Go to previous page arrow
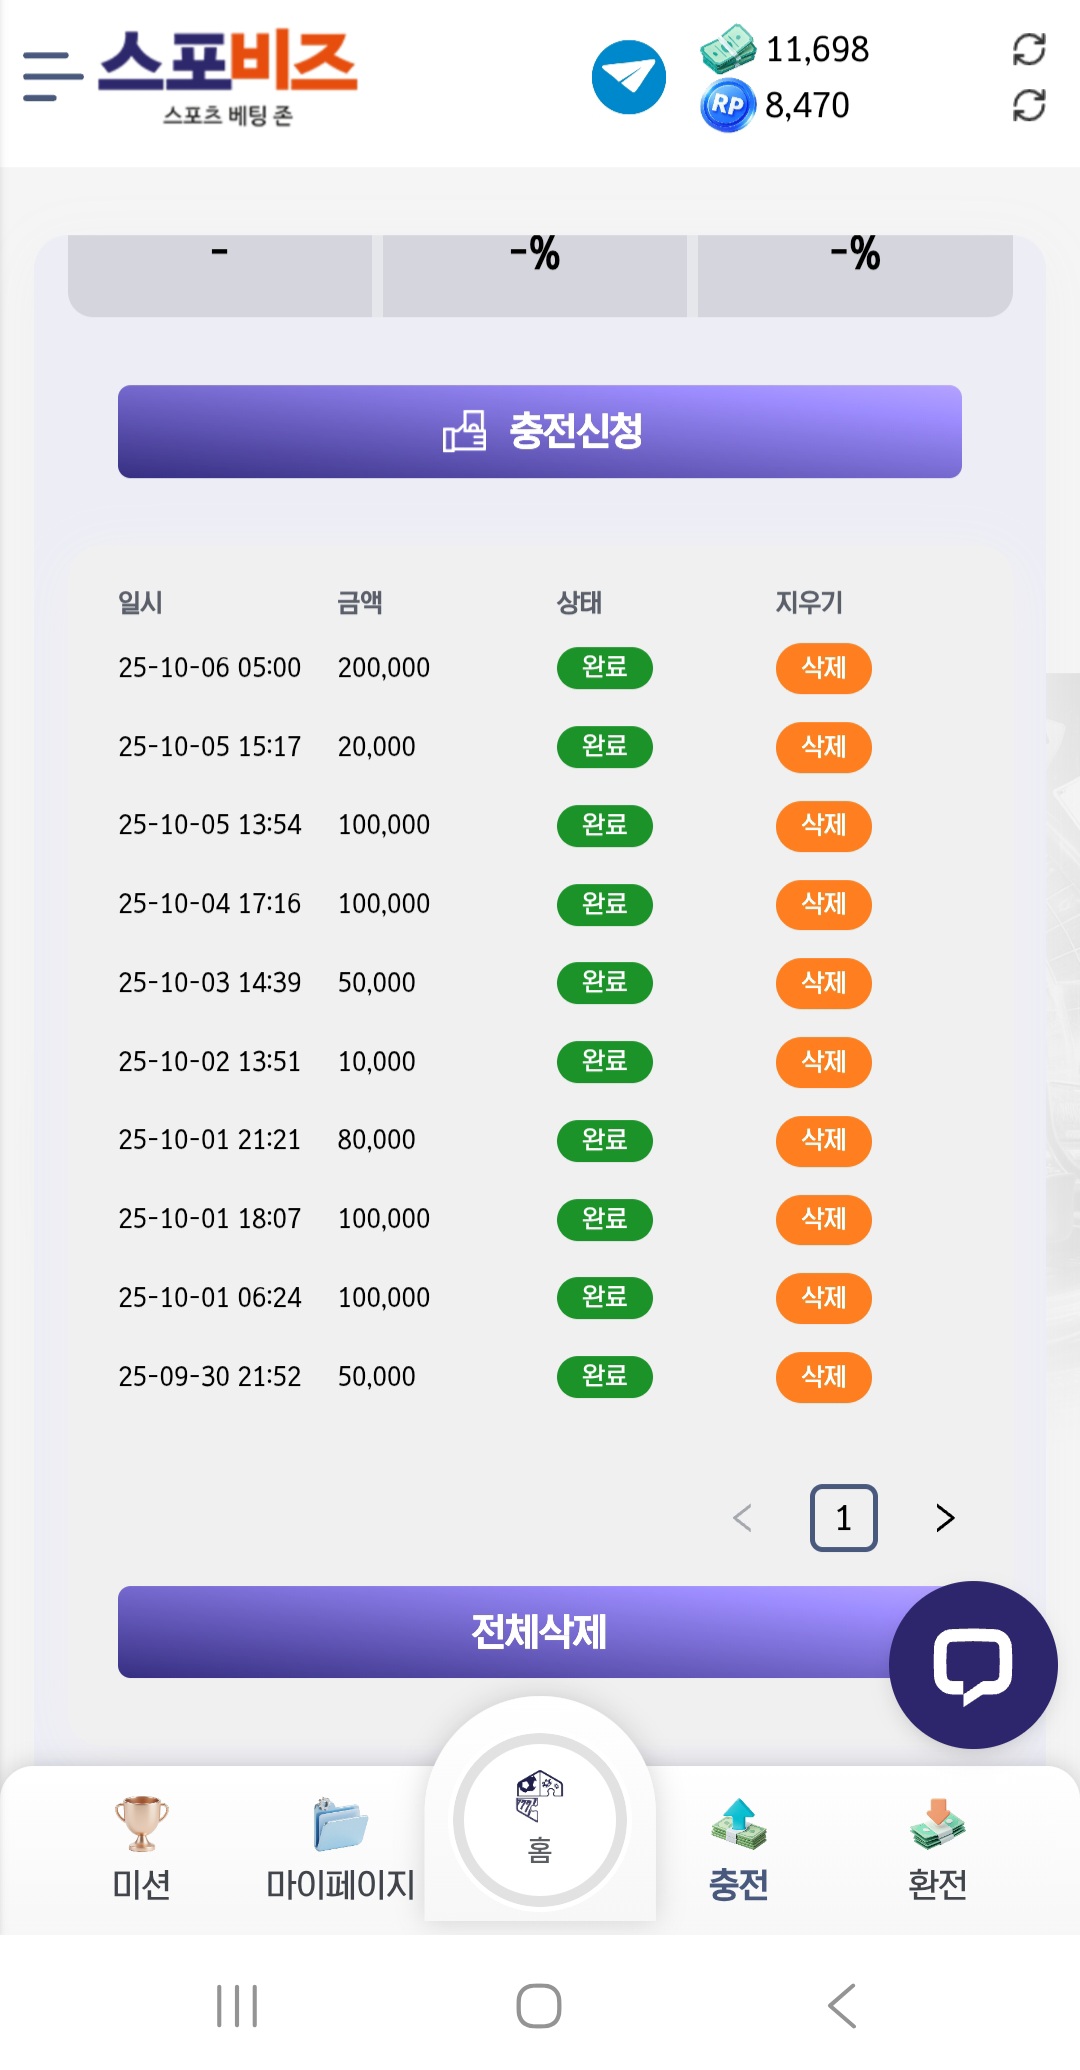Viewport: 1080px width, 2070px height. pyautogui.click(x=742, y=1518)
